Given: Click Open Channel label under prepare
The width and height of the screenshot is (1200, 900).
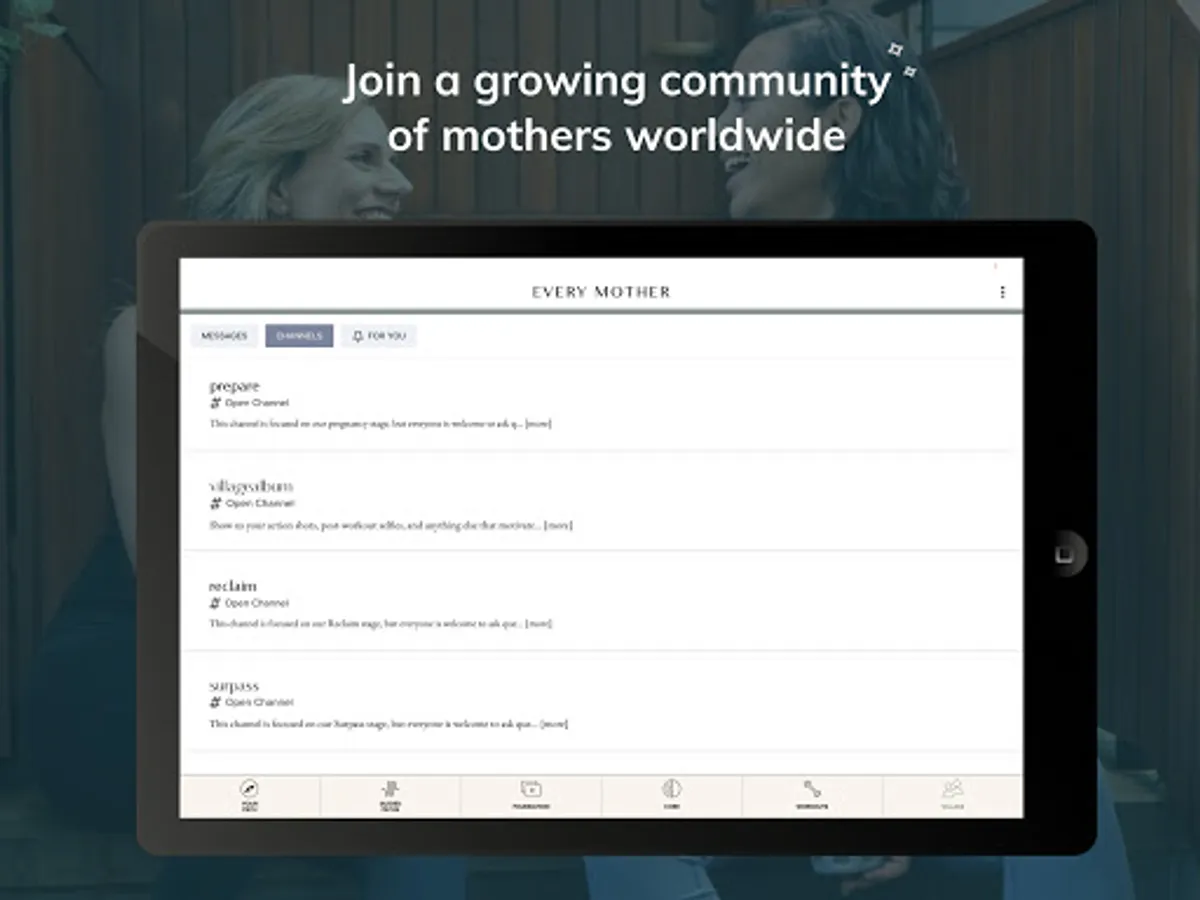Looking at the screenshot, I should coord(257,403).
